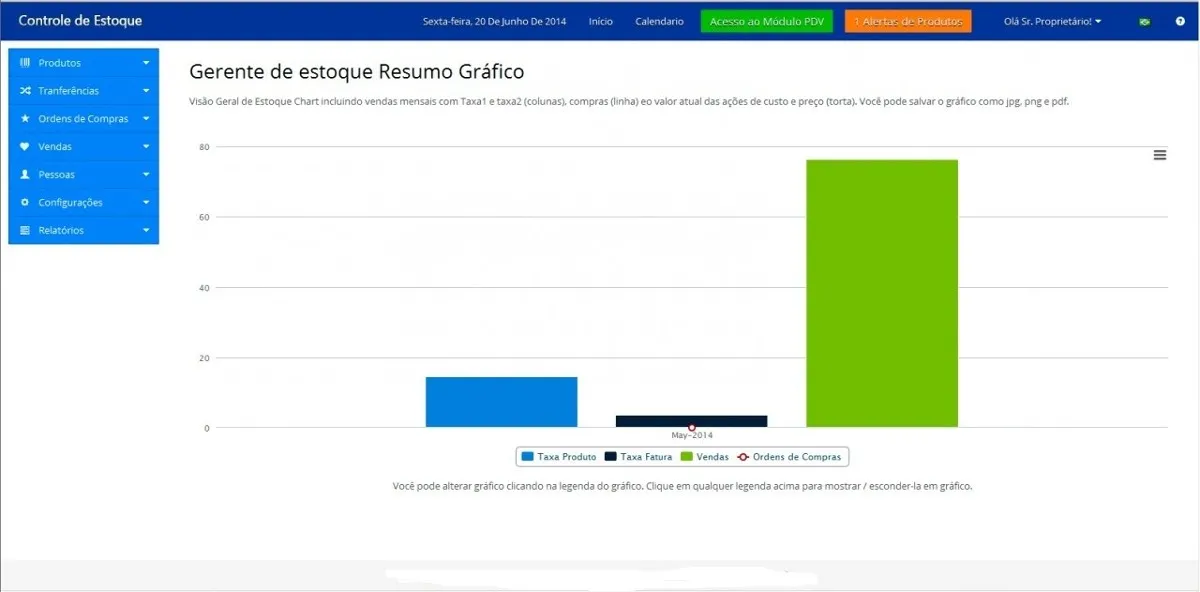Click the heart icon beside Vendas
This screenshot has width=1200, height=592.
[x=25, y=147]
